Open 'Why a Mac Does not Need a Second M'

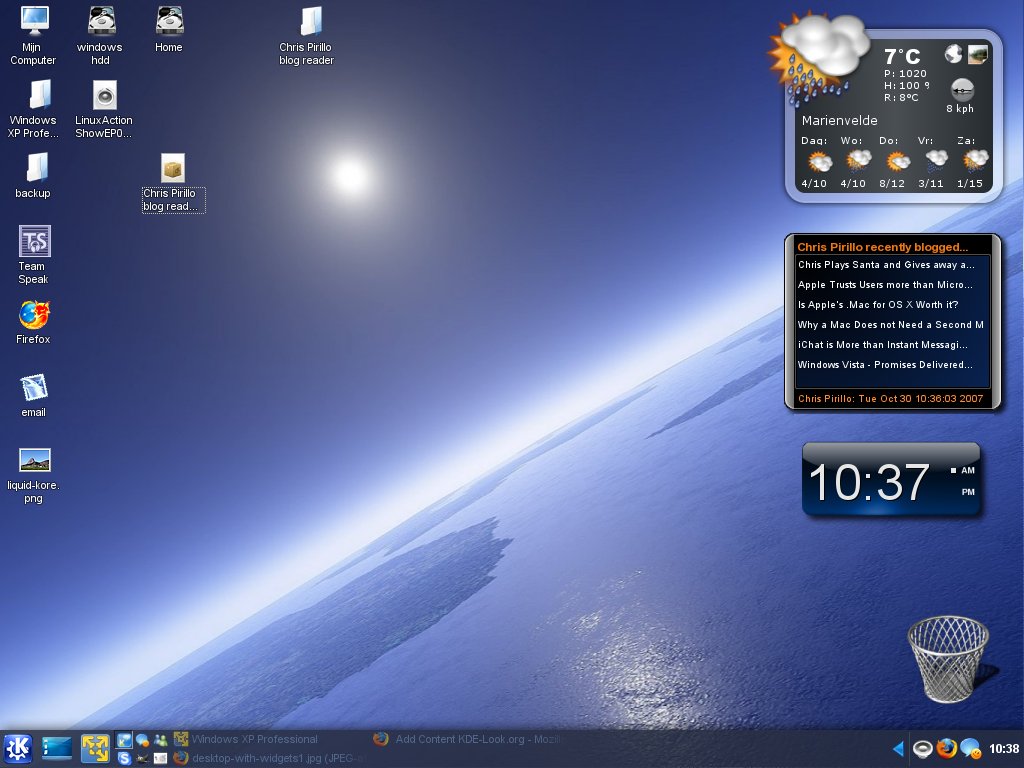[x=891, y=325]
